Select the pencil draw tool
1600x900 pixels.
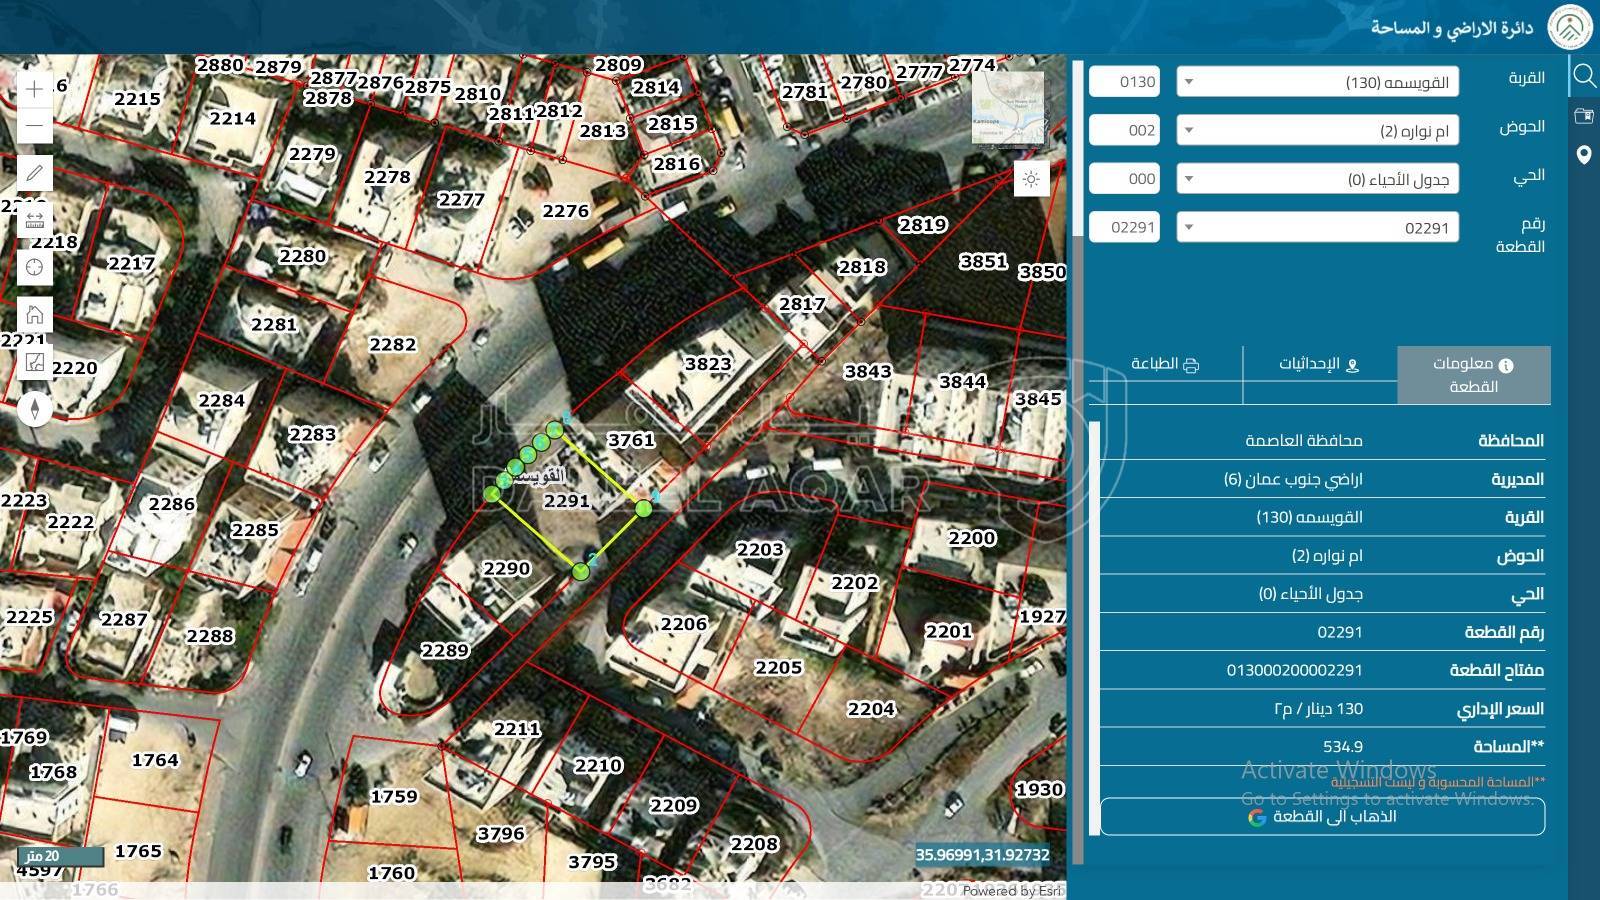pos(34,173)
